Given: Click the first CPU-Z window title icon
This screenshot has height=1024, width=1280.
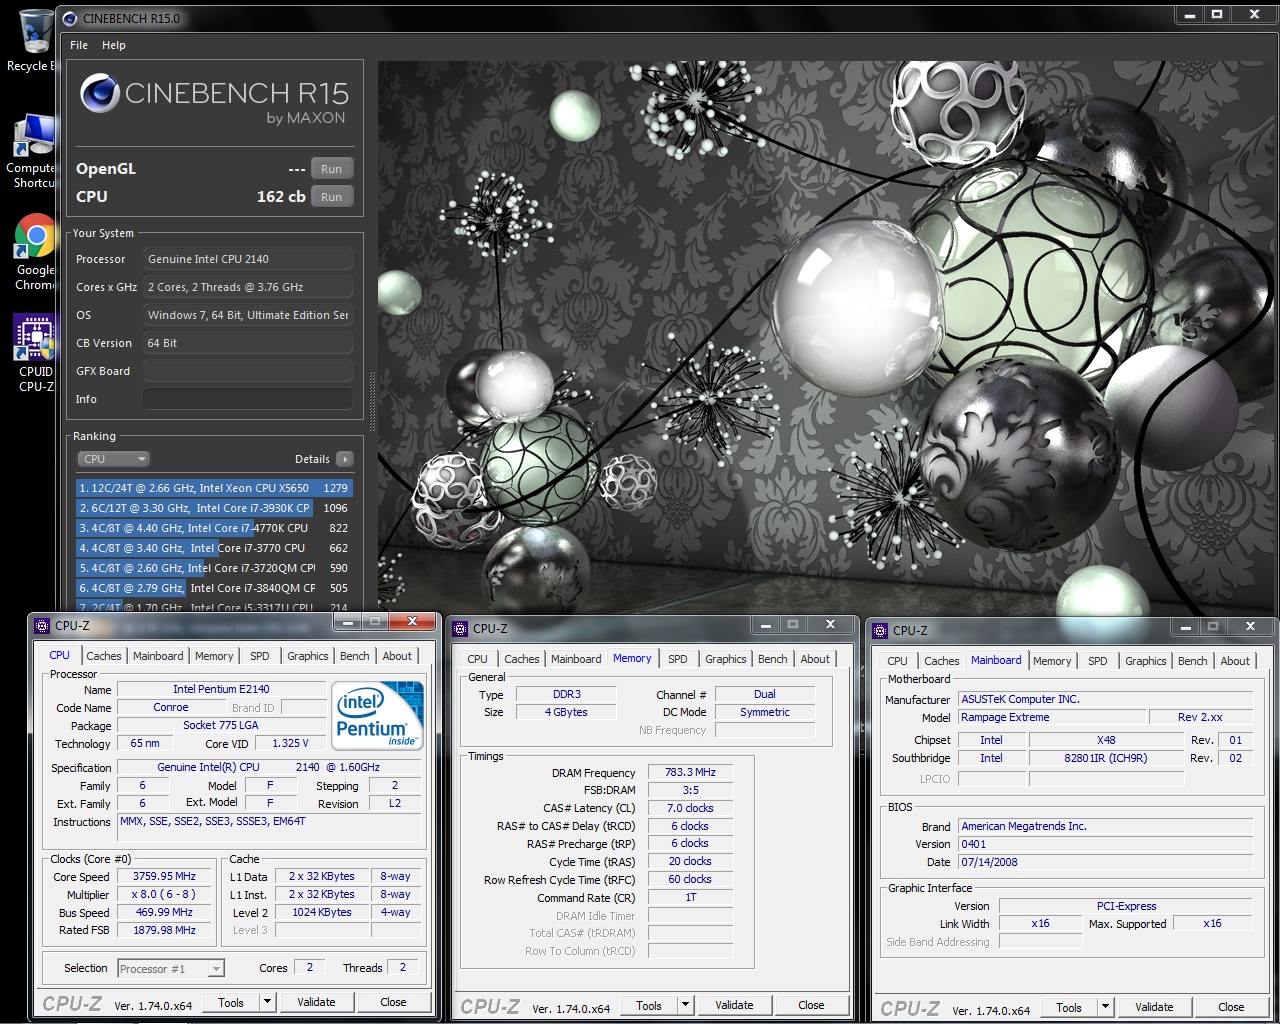Looking at the screenshot, I should point(41,626).
